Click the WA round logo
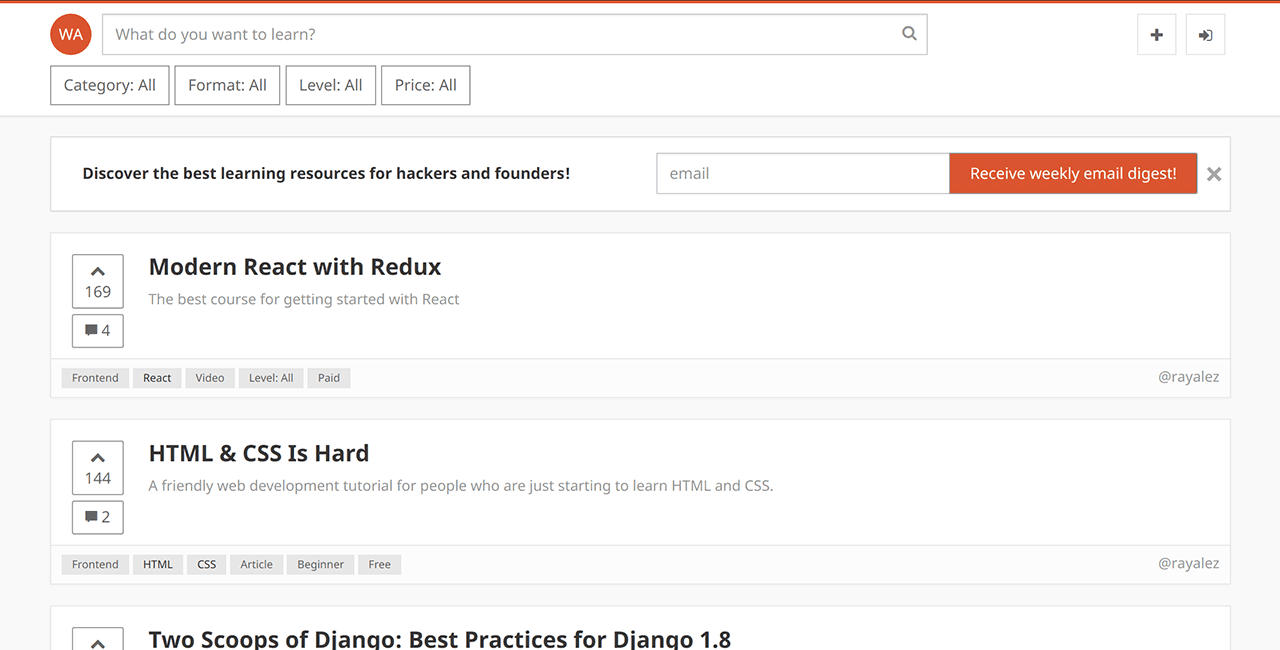1280x650 pixels. coord(71,34)
